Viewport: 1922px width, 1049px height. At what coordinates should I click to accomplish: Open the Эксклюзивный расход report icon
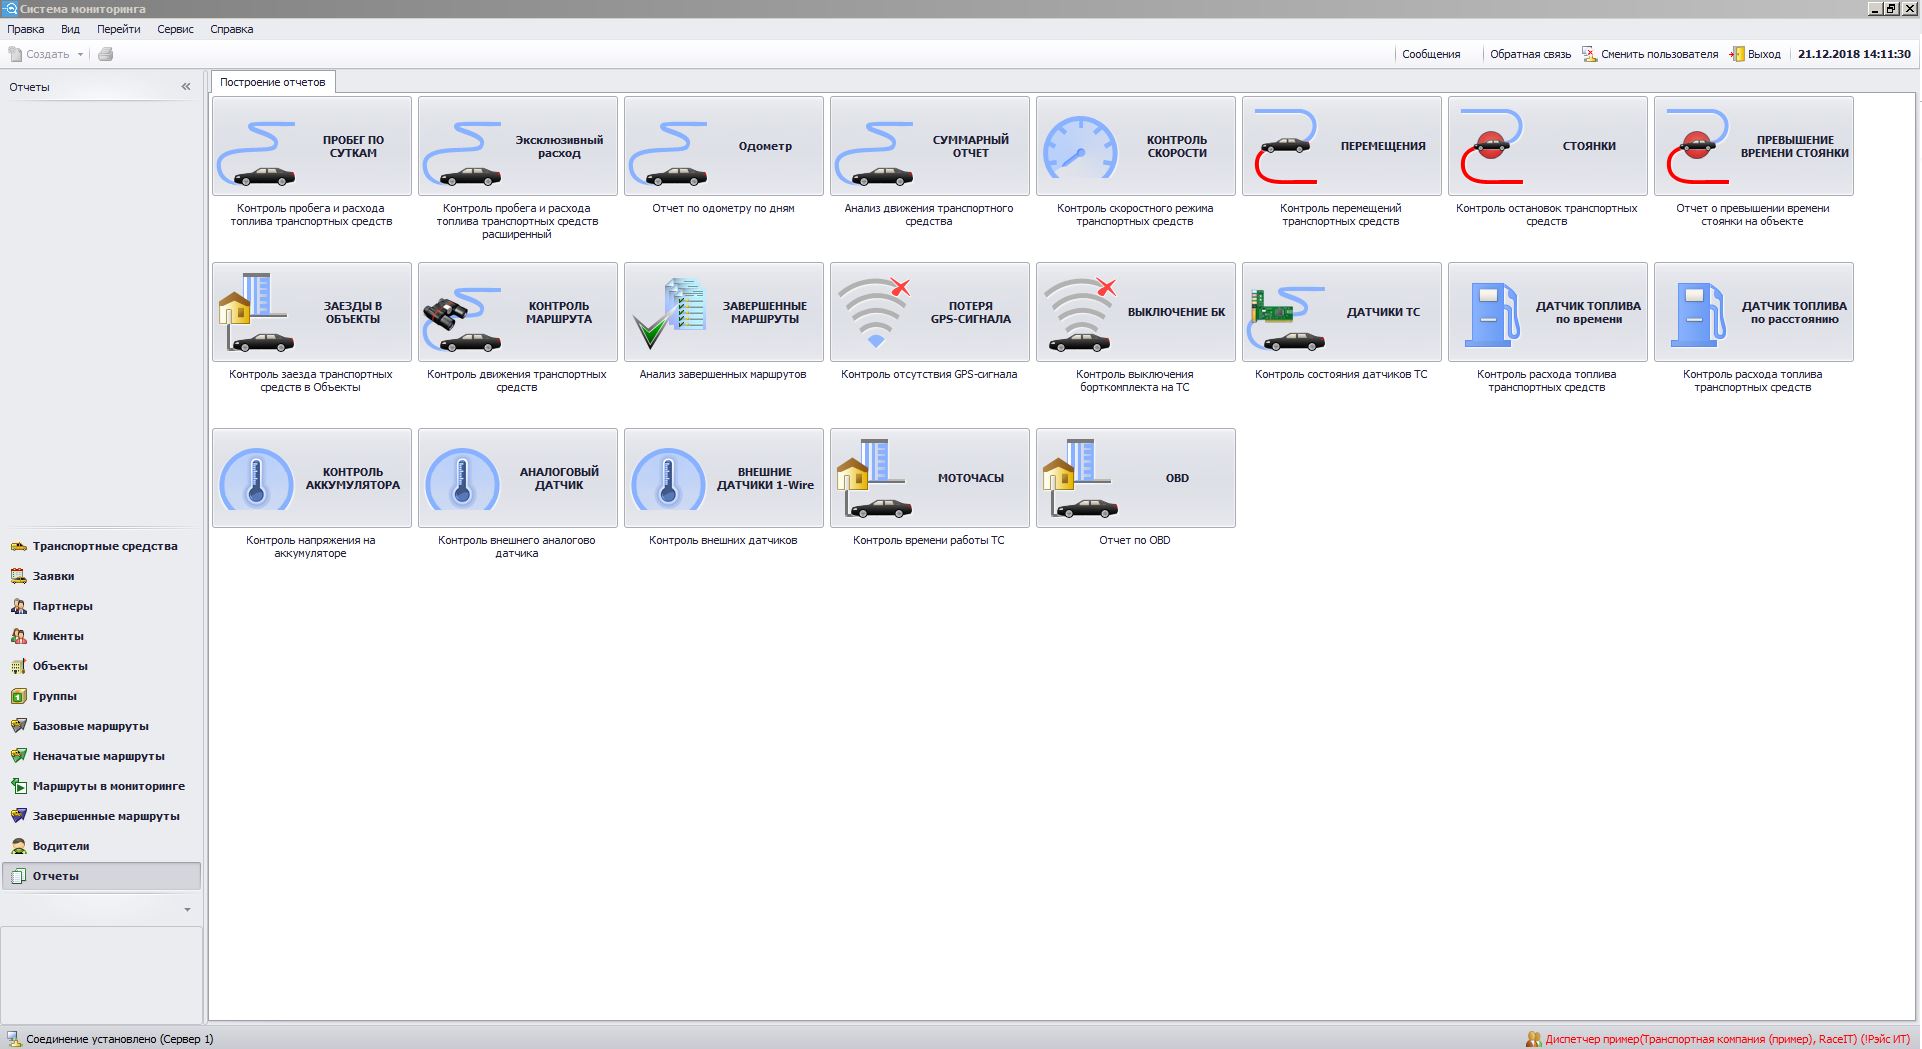(518, 146)
